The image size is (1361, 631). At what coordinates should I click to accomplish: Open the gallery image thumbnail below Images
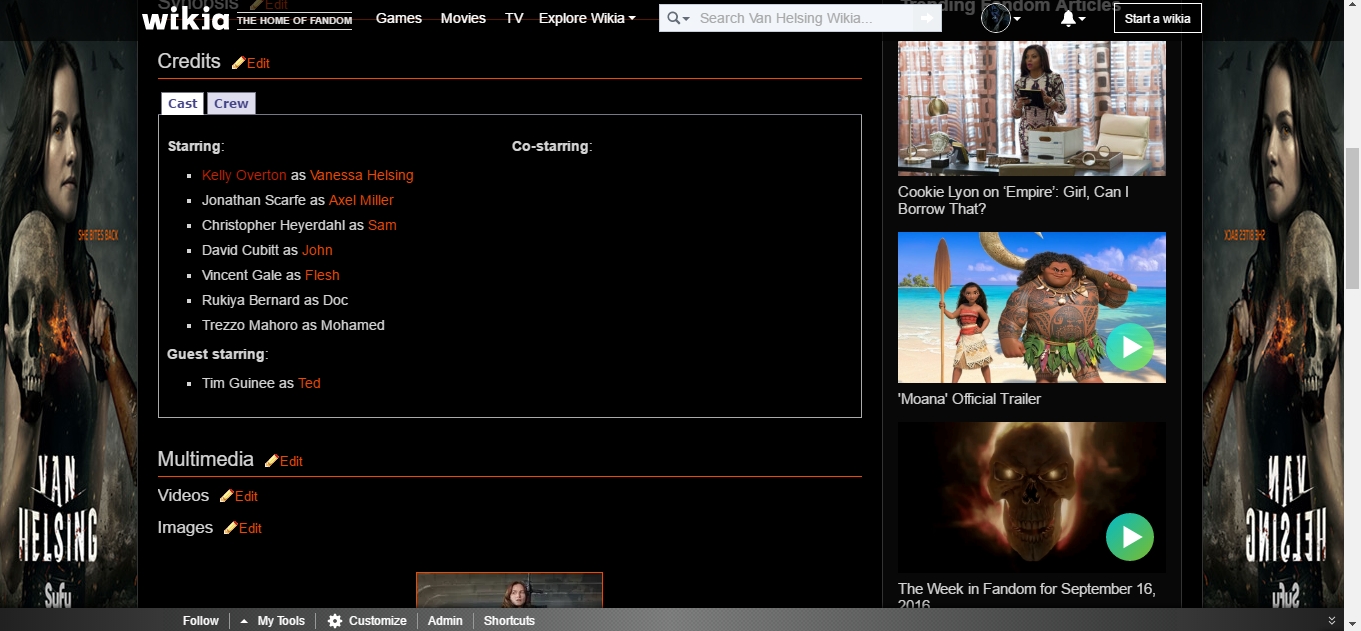point(509,589)
